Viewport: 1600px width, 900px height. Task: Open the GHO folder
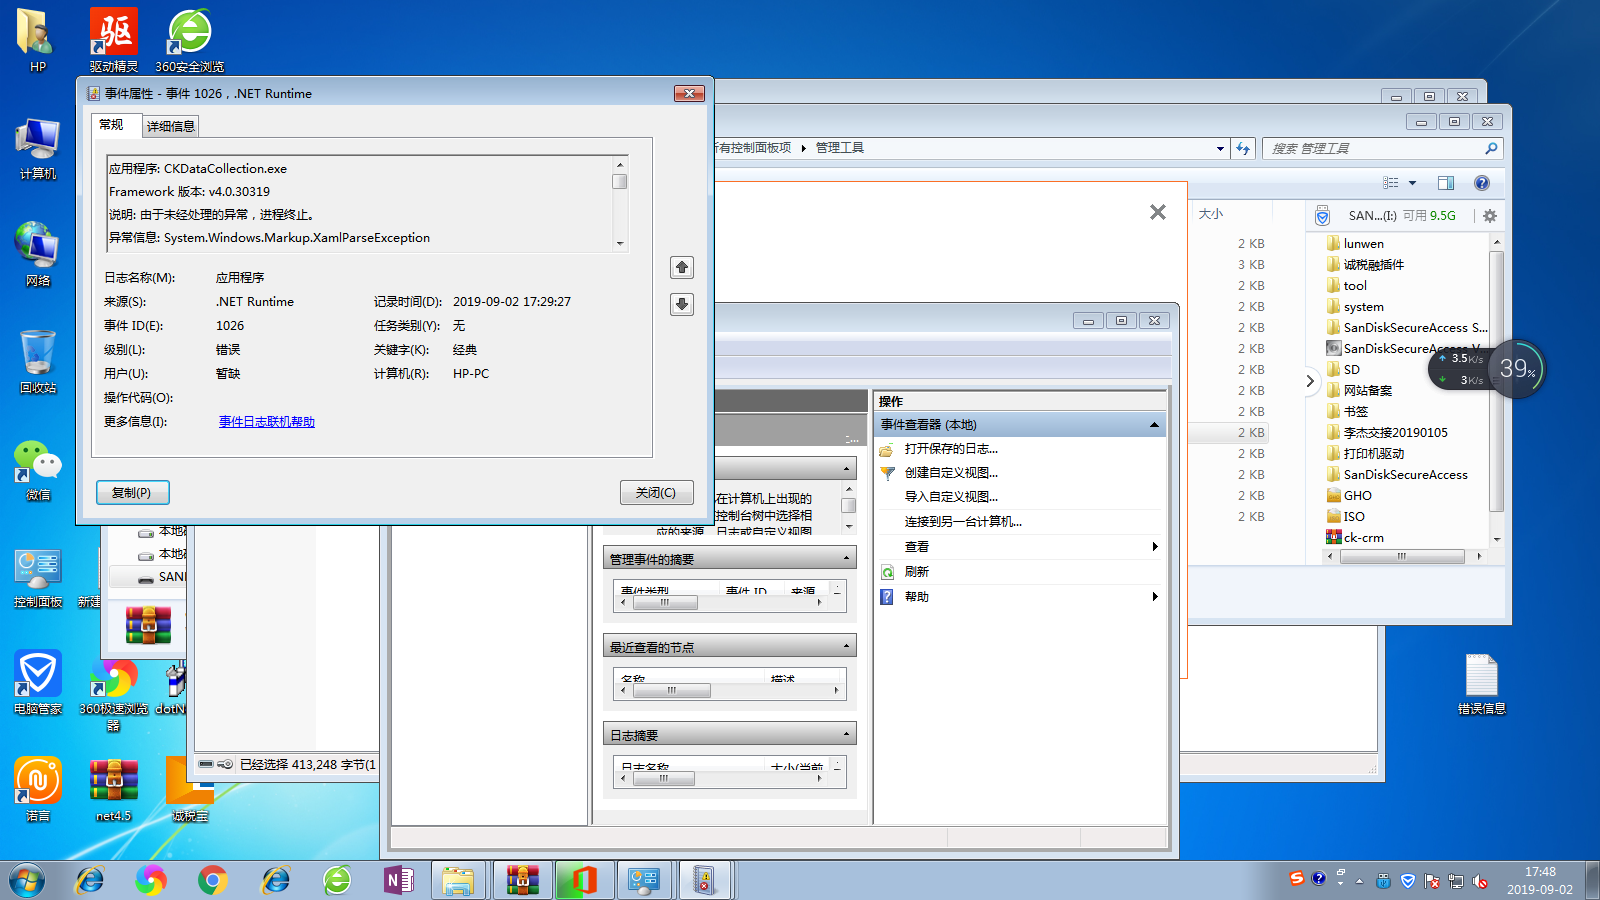[1357, 496]
